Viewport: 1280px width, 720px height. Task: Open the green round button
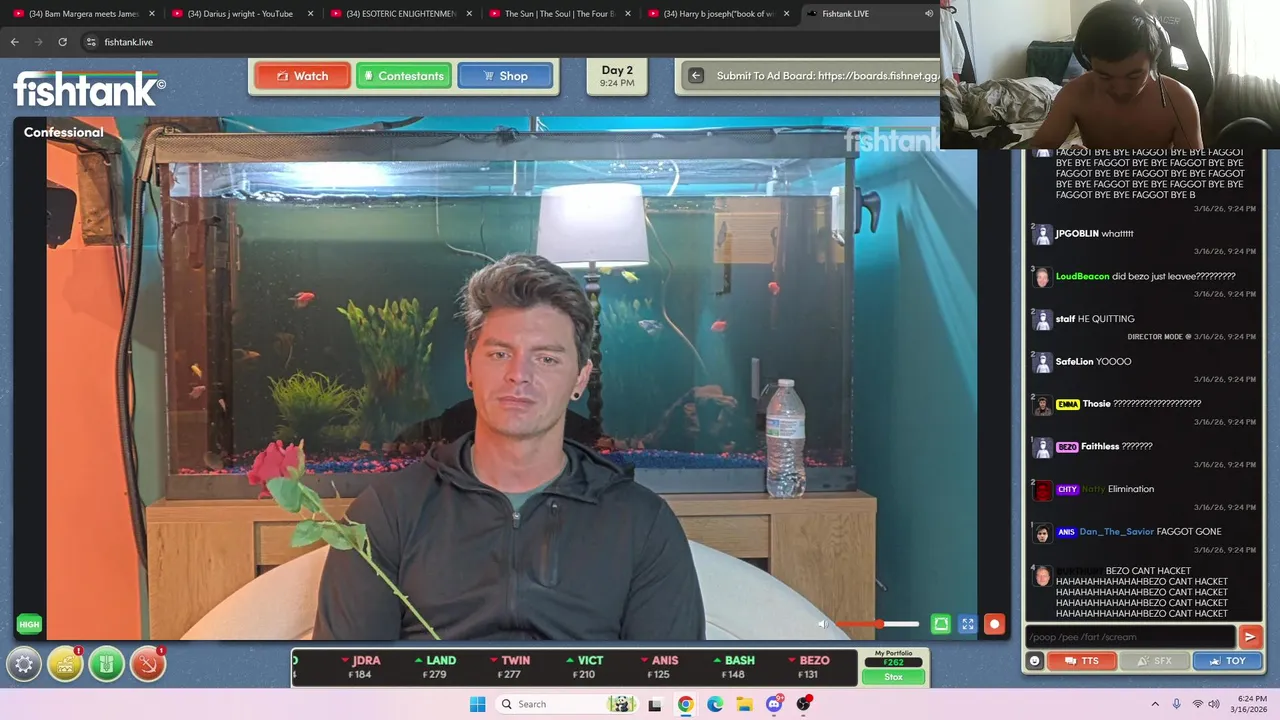[106, 664]
